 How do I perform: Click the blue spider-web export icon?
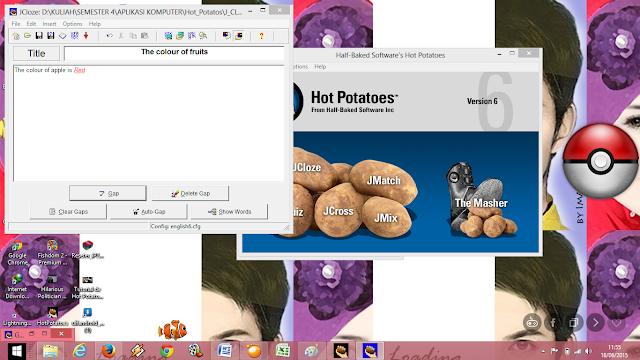click(x=74, y=36)
